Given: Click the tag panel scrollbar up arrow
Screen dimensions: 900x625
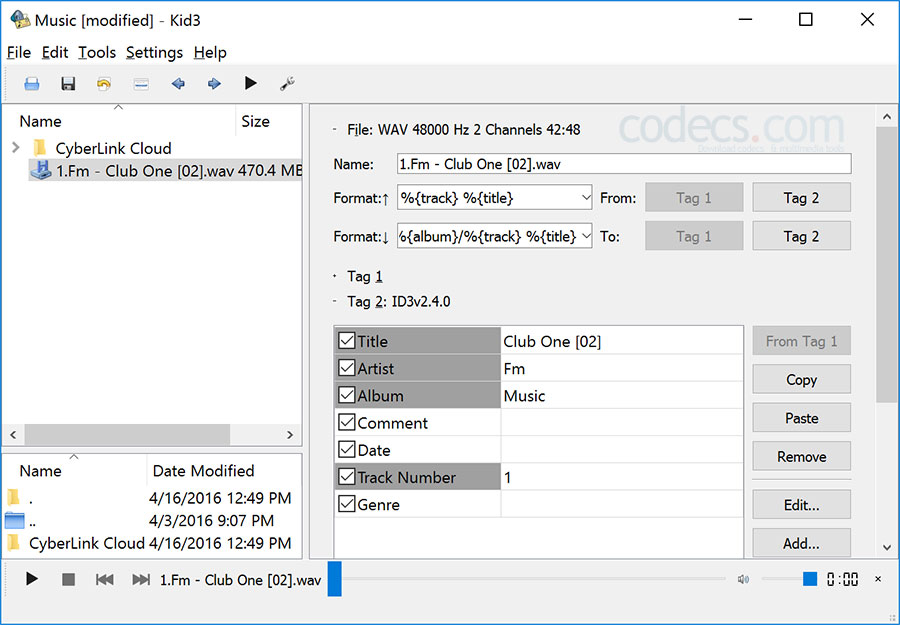Looking at the screenshot, I should [x=887, y=117].
